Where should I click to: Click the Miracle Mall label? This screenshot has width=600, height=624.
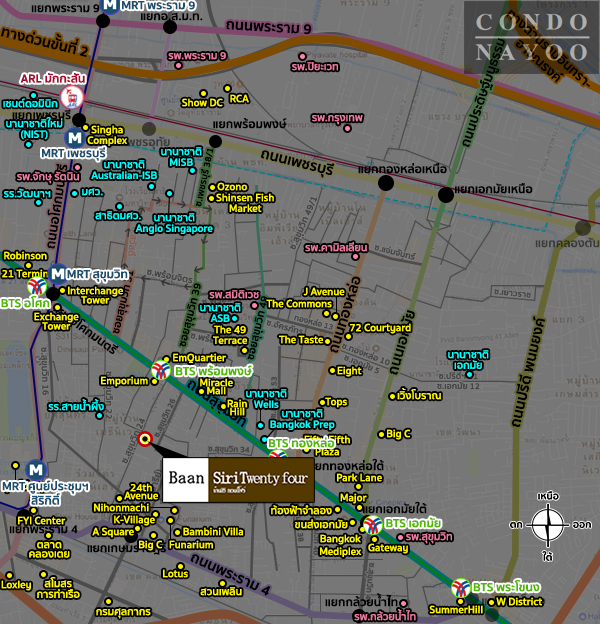216,386
